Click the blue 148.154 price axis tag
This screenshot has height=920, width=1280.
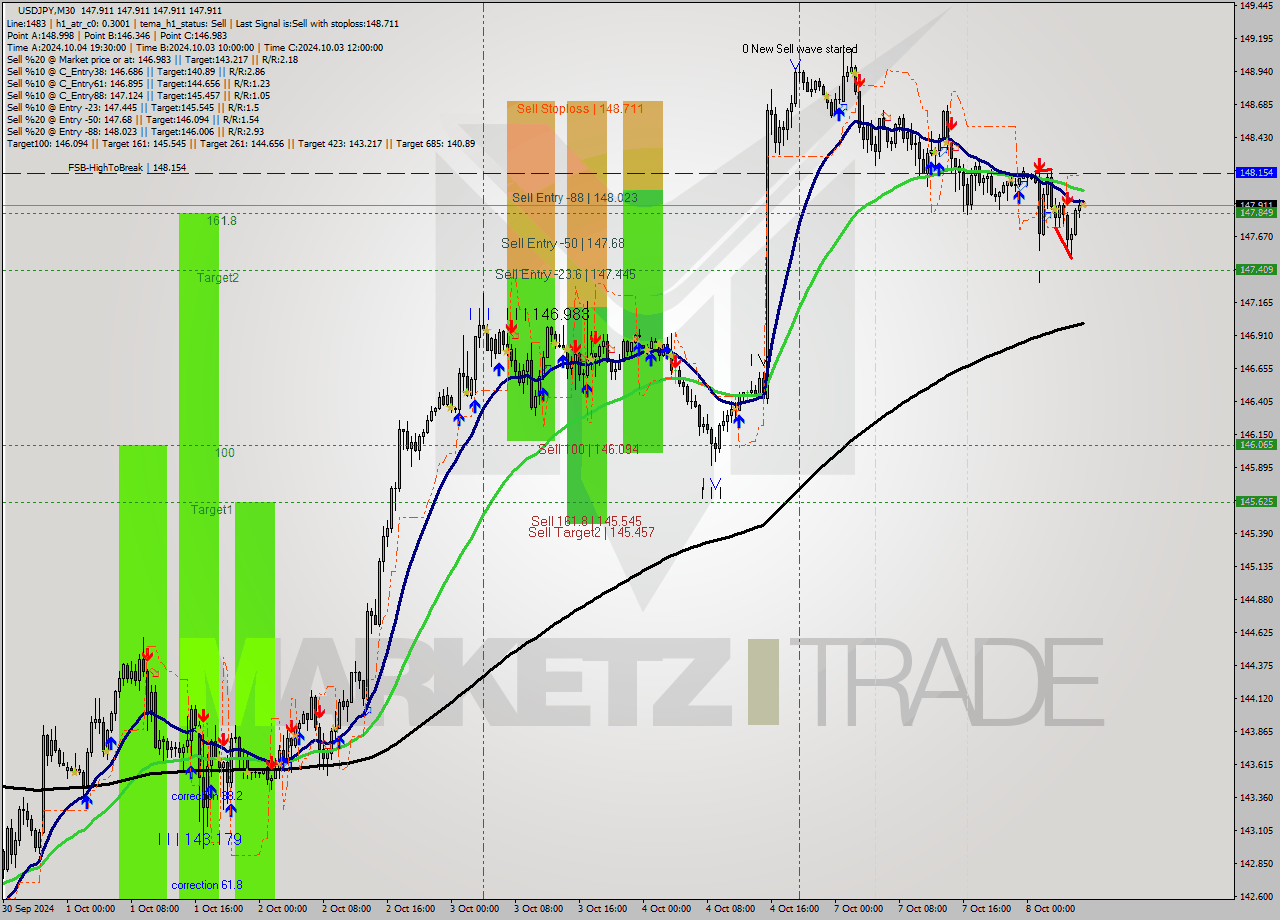click(1256, 172)
